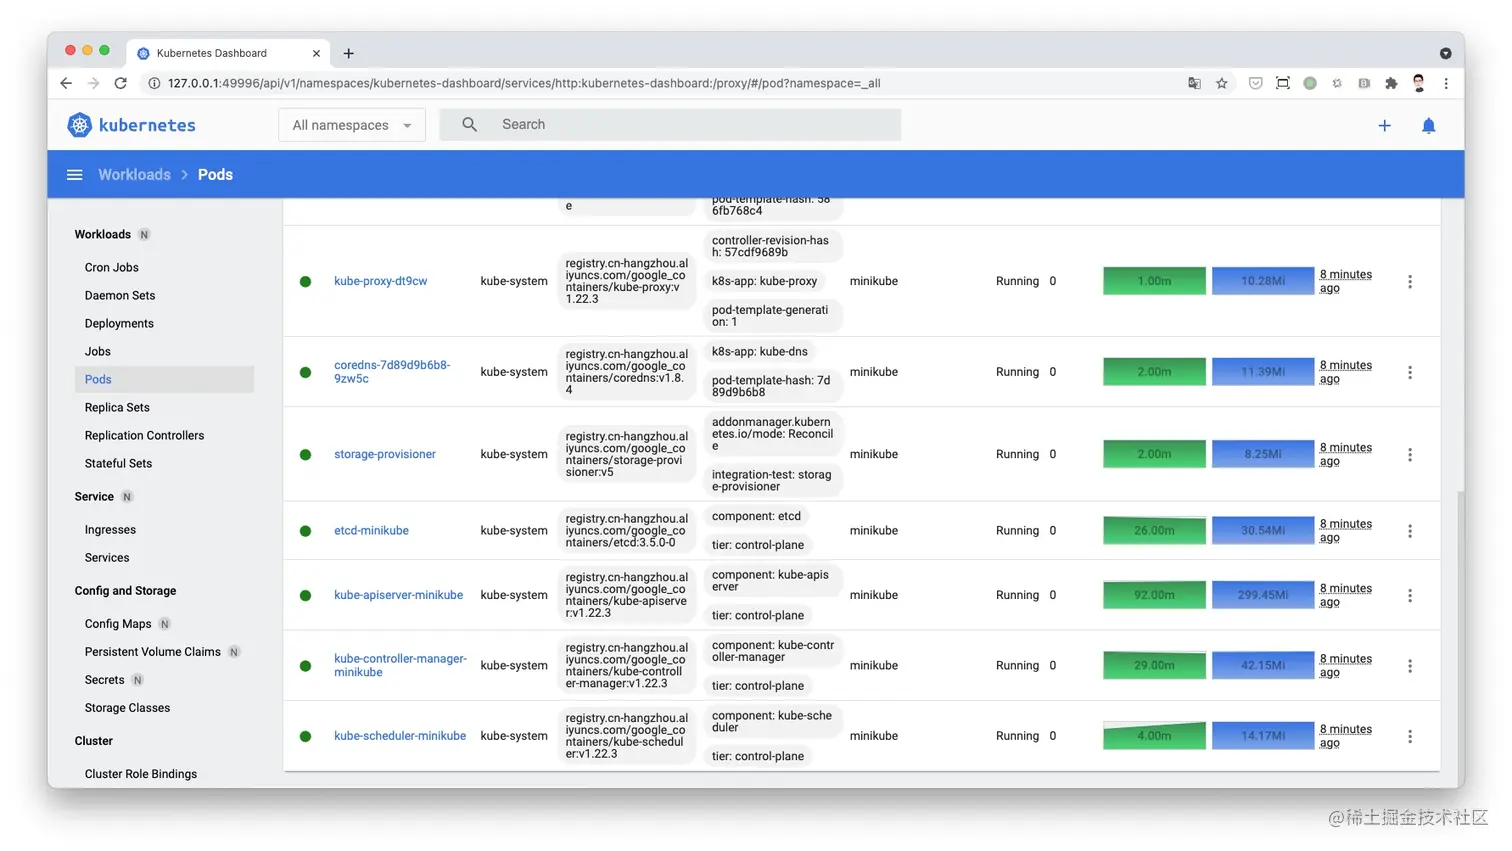
Task: Open the coredns-7d89d9b6b8-9zw5c pod link
Action: [392, 372]
